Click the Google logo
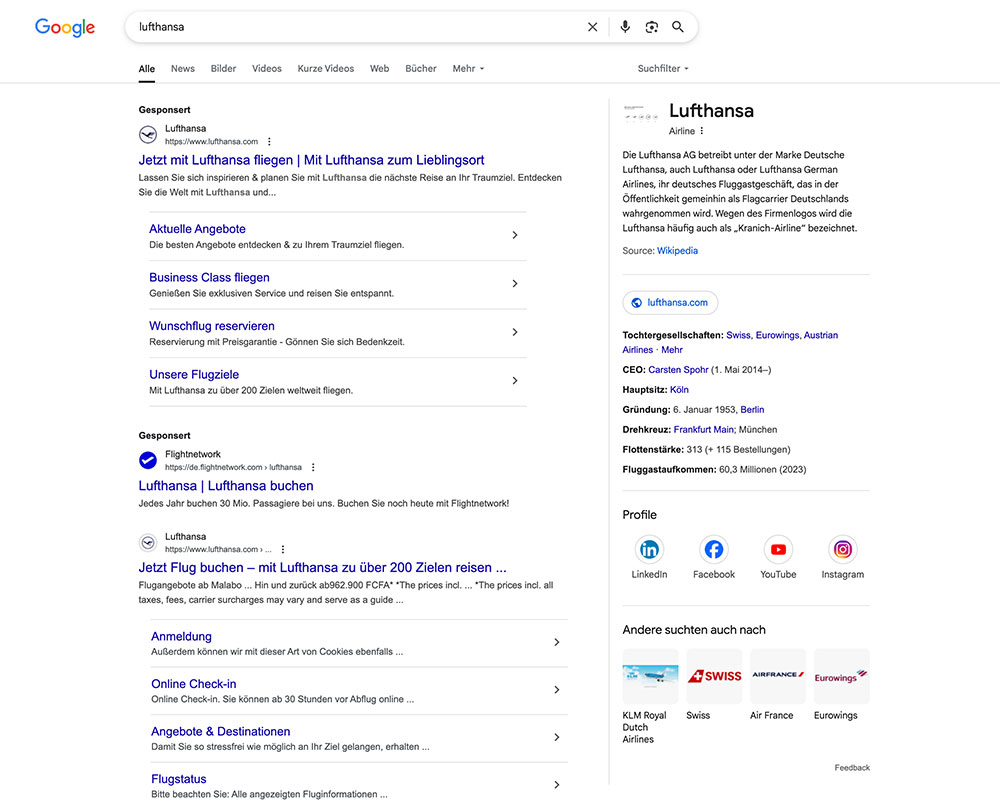1000x811 pixels. pyautogui.click(x=65, y=27)
